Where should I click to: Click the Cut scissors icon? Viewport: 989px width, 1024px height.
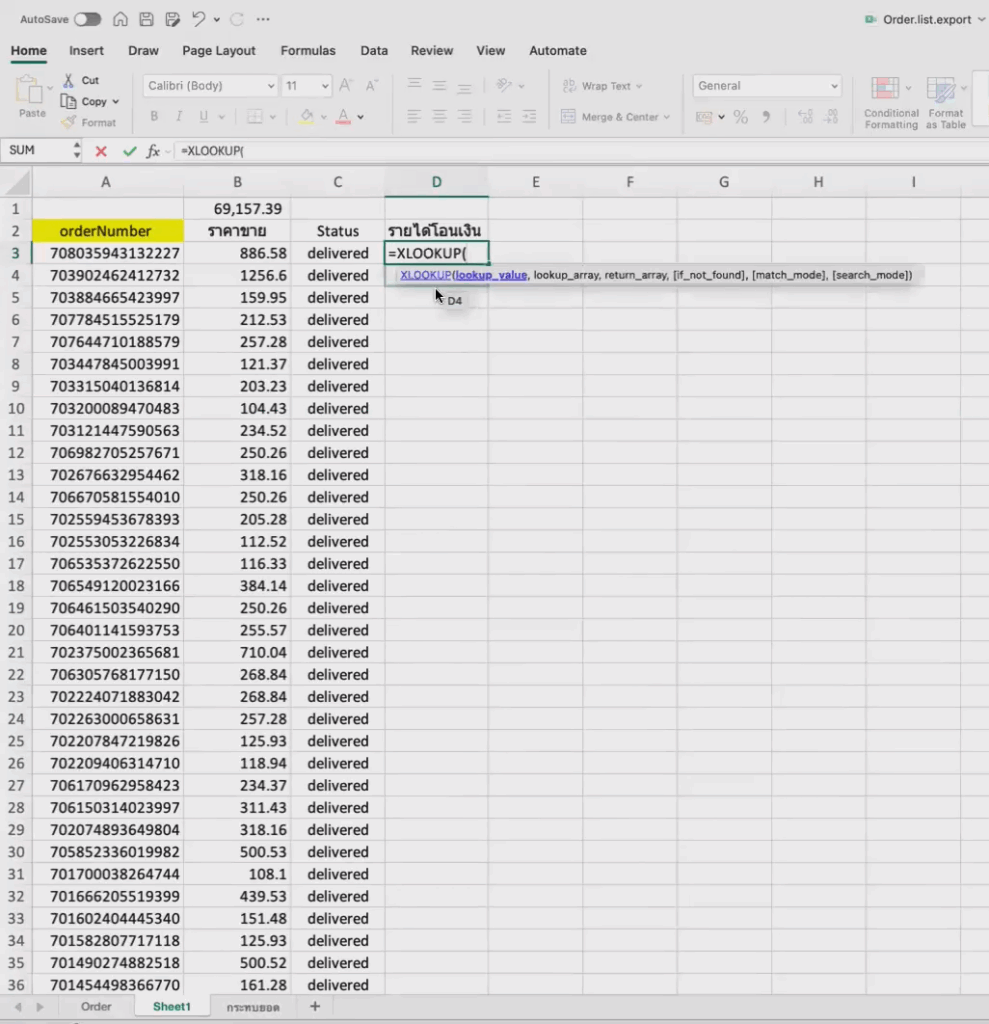[69, 80]
